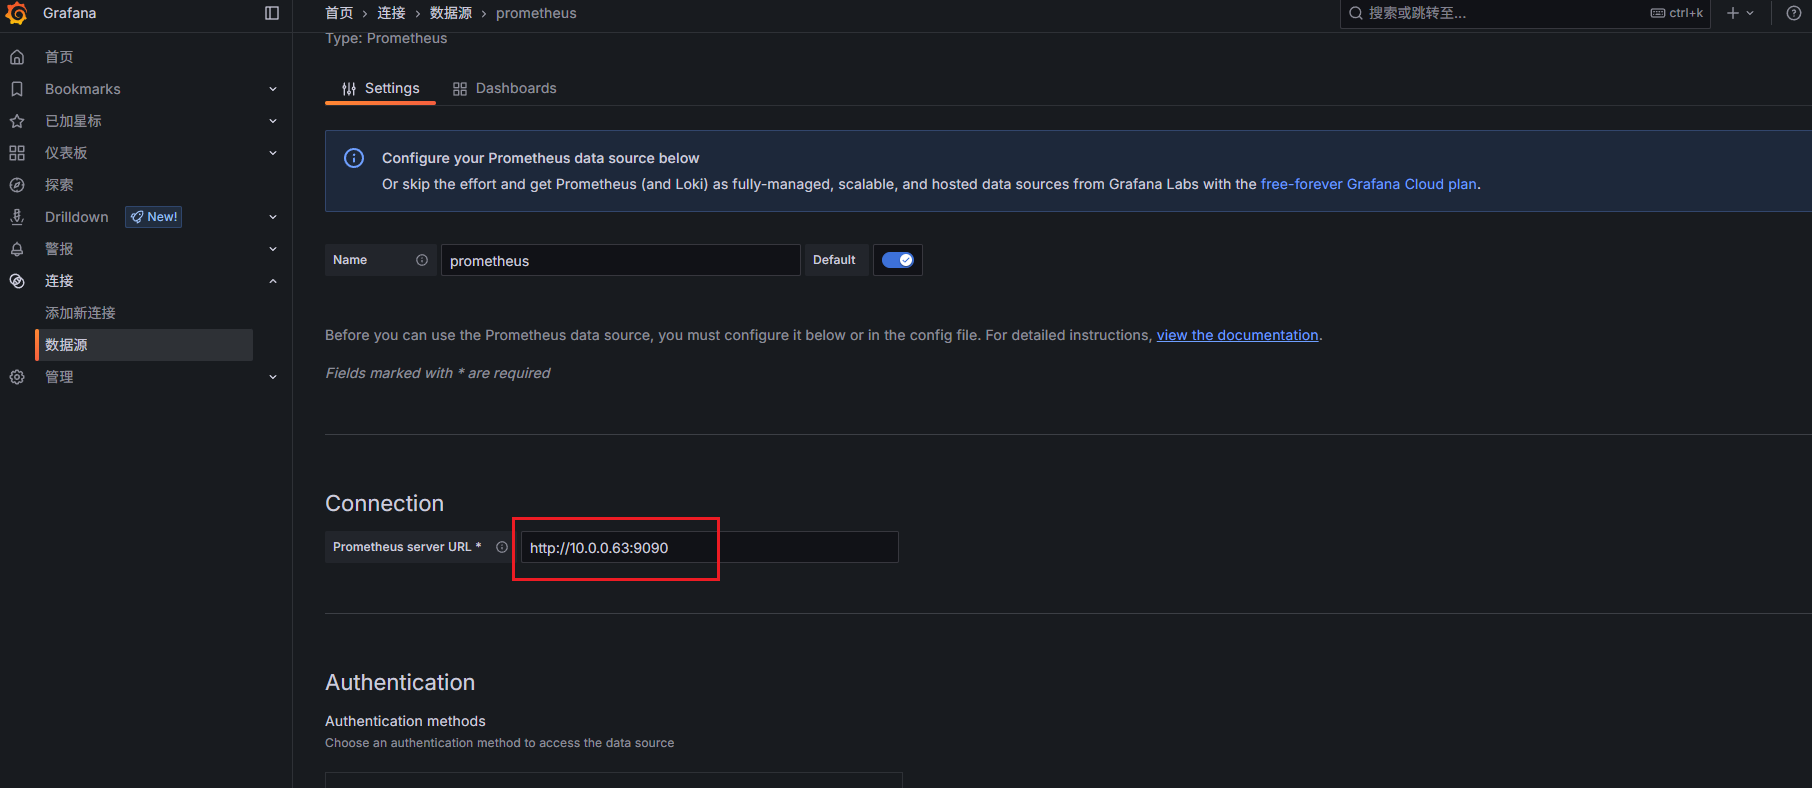The width and height of the screenshot is (1812, 788).
Task: Open the help question mark icon
Action: [1793, 13]
